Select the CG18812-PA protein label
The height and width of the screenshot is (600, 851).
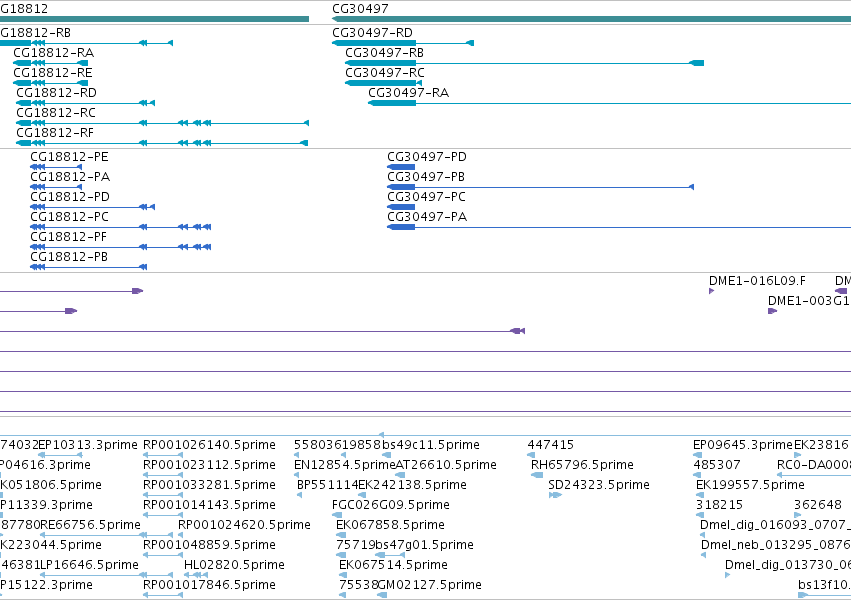[70, 177]
